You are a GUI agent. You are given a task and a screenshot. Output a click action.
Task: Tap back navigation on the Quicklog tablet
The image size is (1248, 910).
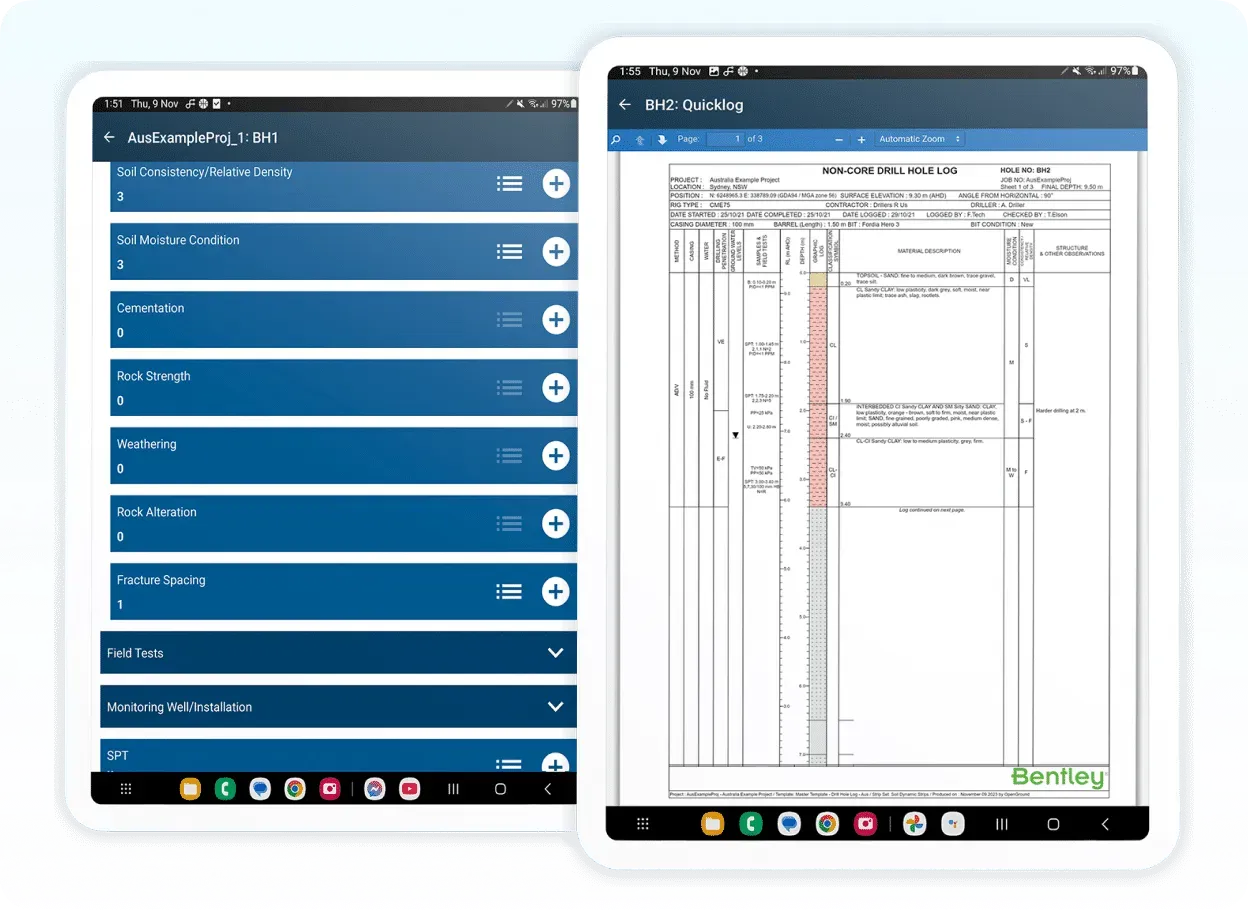tap(1105, 824)
